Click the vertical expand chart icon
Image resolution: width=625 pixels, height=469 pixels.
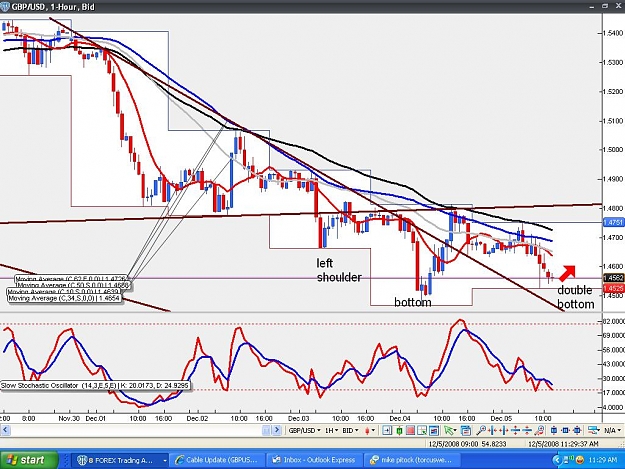[x=515, y=430]
